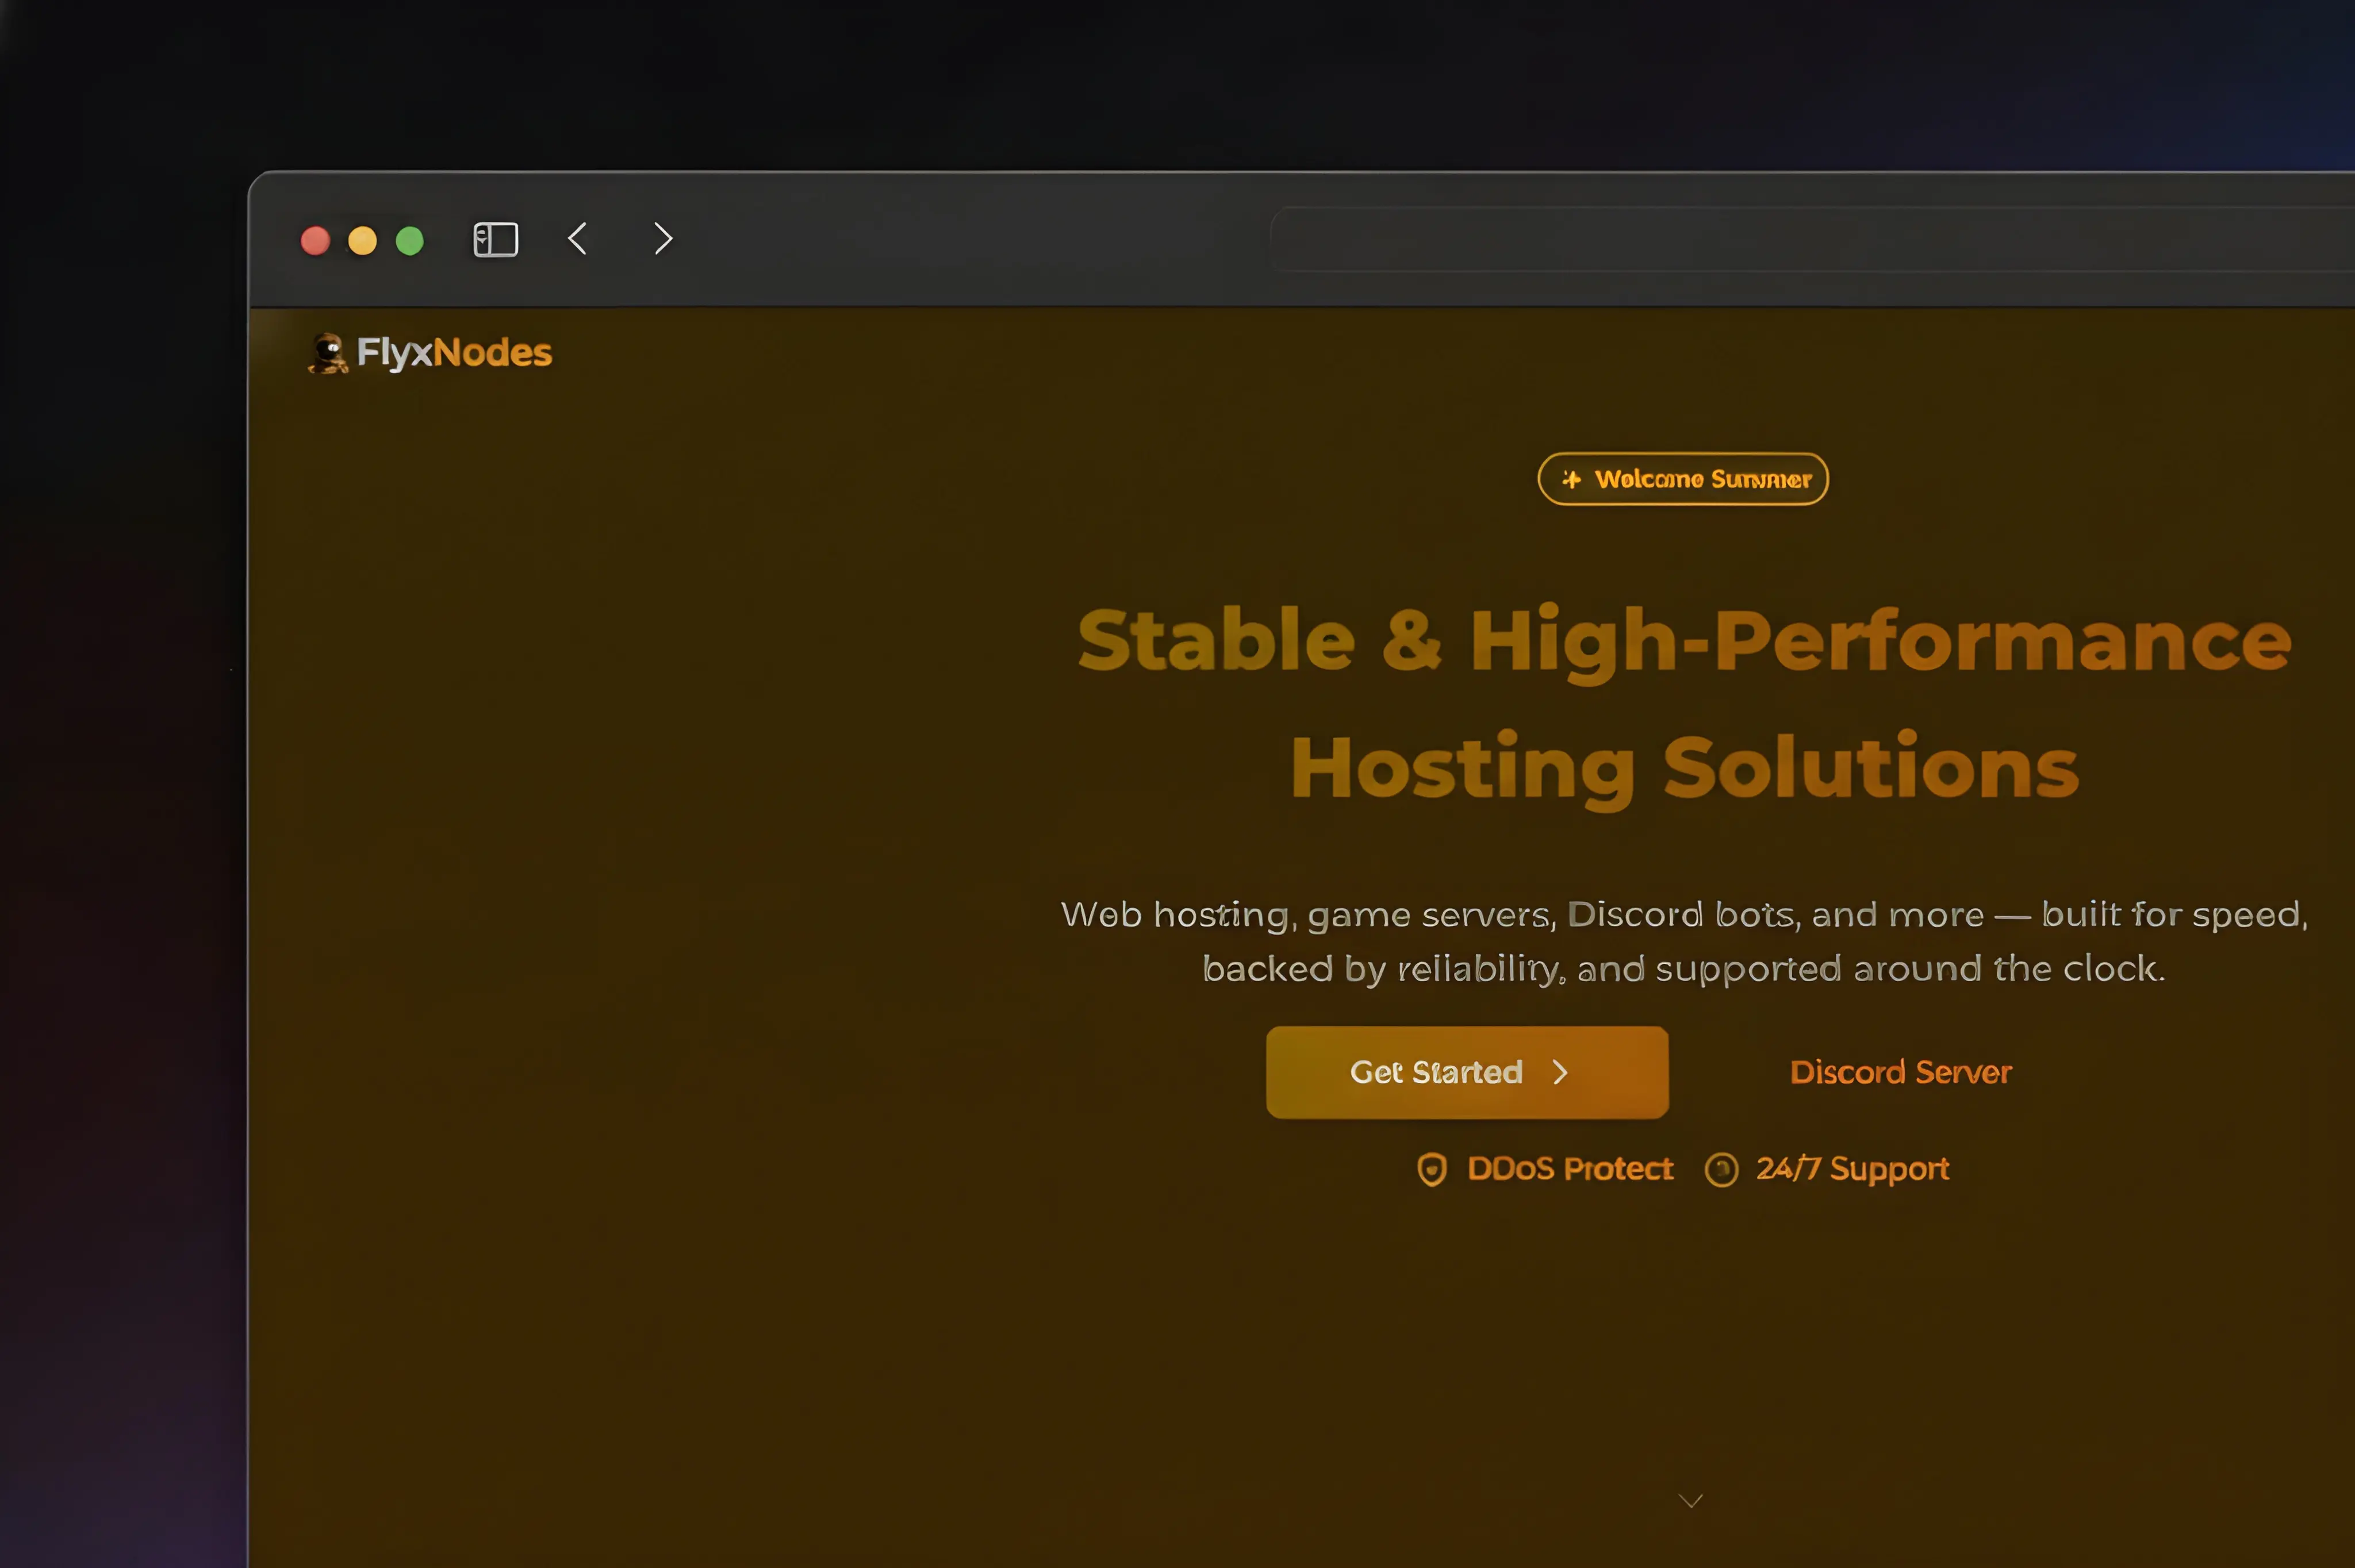The height and width of the screenshot is (1568, 2355).
Task: Click the 24/7 Support clock icon
Action: coord(1722,1169)
